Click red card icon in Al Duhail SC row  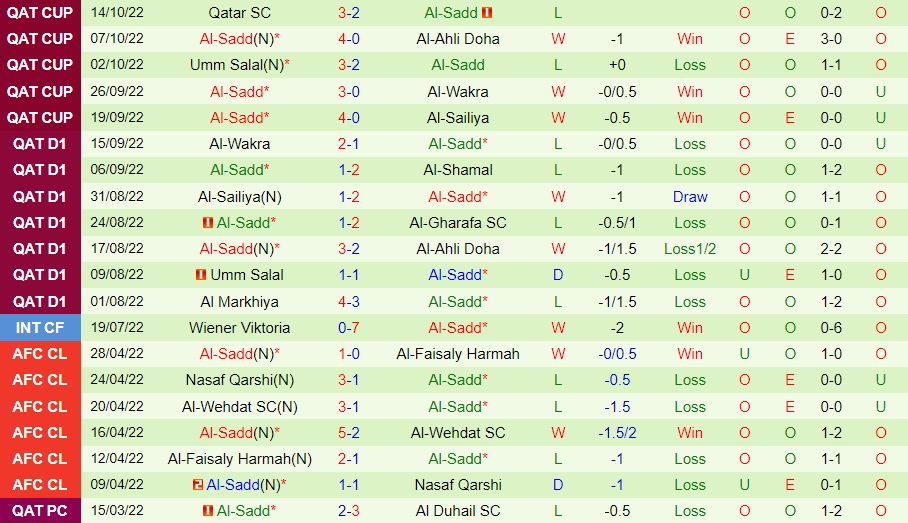(x=207, y=511)
